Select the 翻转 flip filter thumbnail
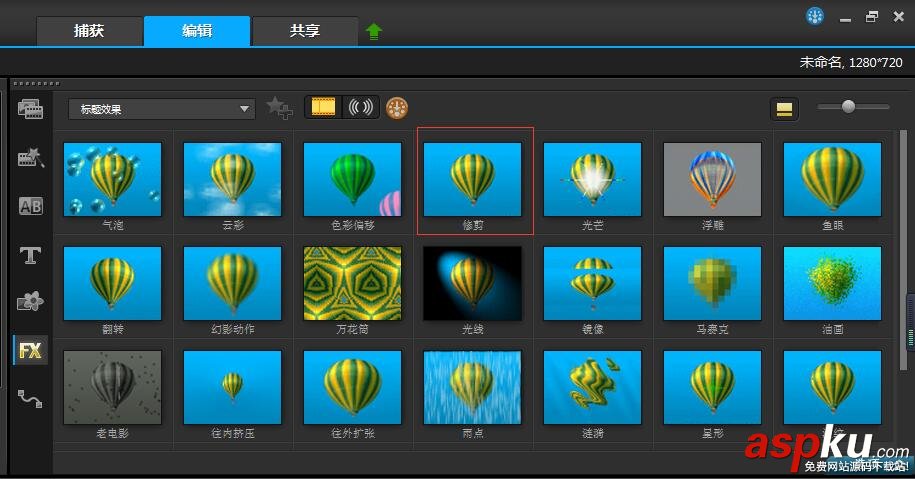 pos(113,284)
